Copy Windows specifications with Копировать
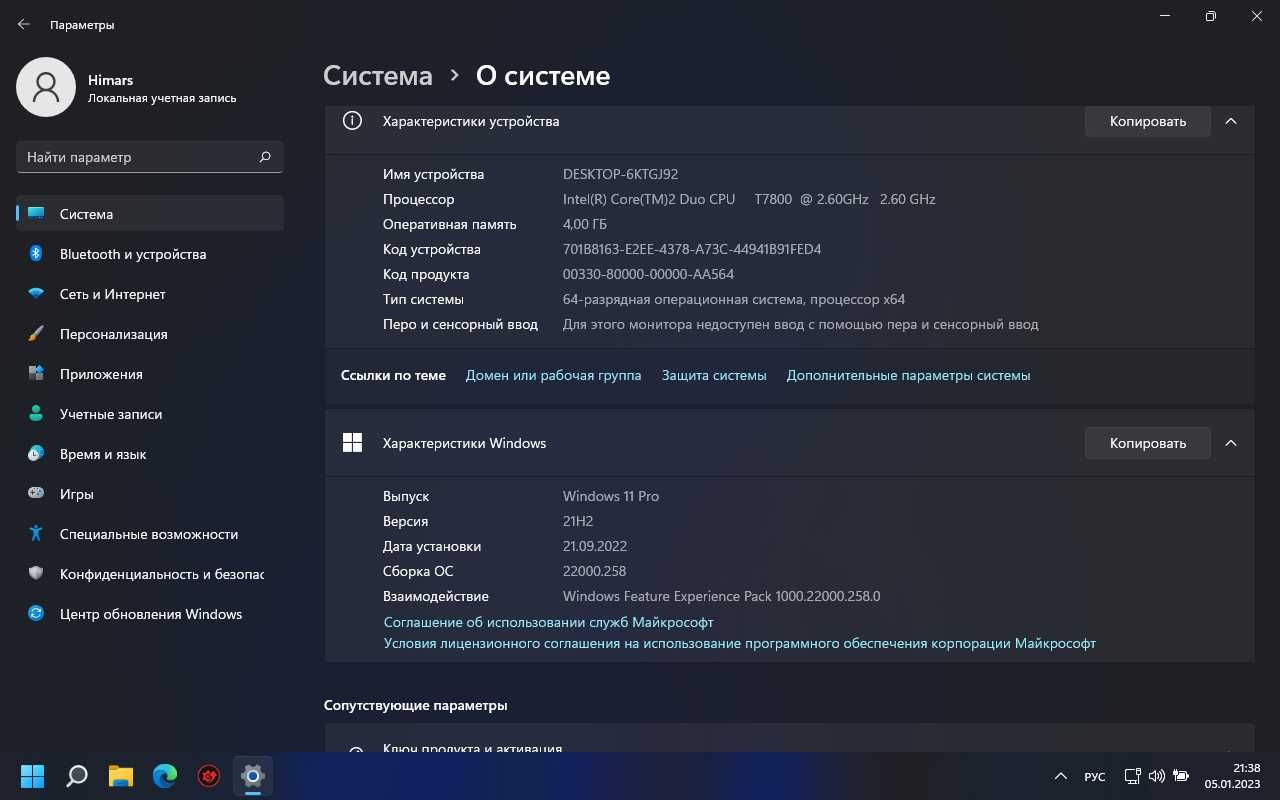This screenshot has height=800, width=1280. (x=1148, y=443)
